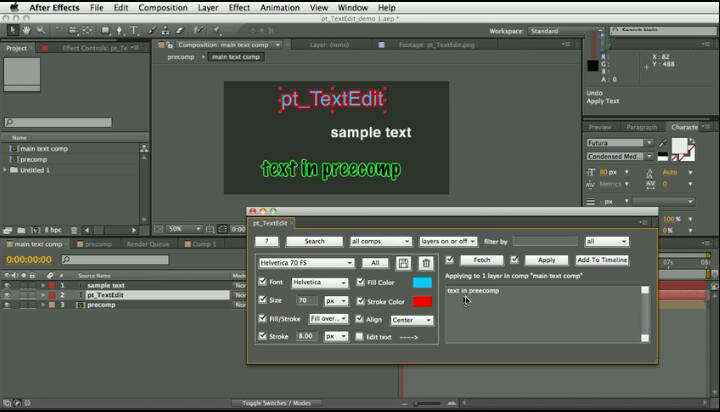Toggle the Fill Color checkbox
Image resolution: width=720 pixels, height=412 pixels.
(360, 282)
